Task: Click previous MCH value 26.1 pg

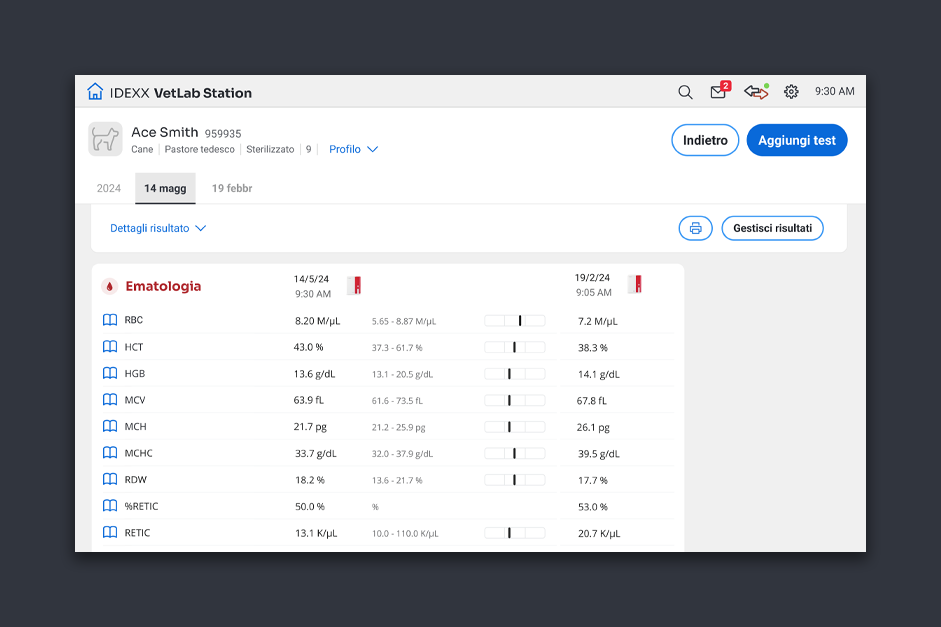Action: 593,427
